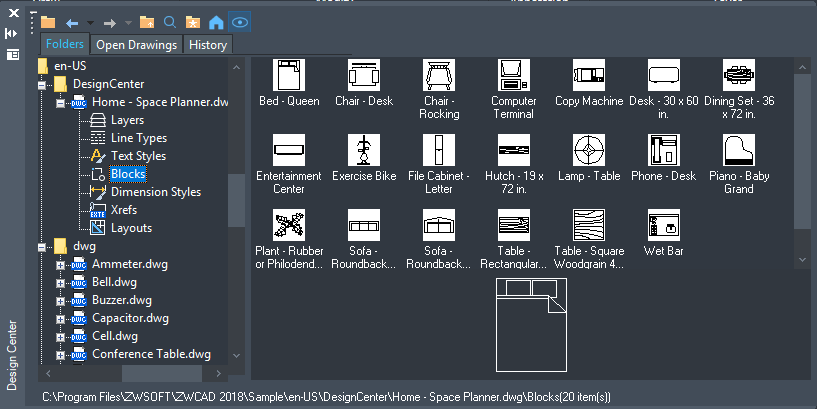Switch to the History tab
The image size is (817, 409).
pos(208,45)
